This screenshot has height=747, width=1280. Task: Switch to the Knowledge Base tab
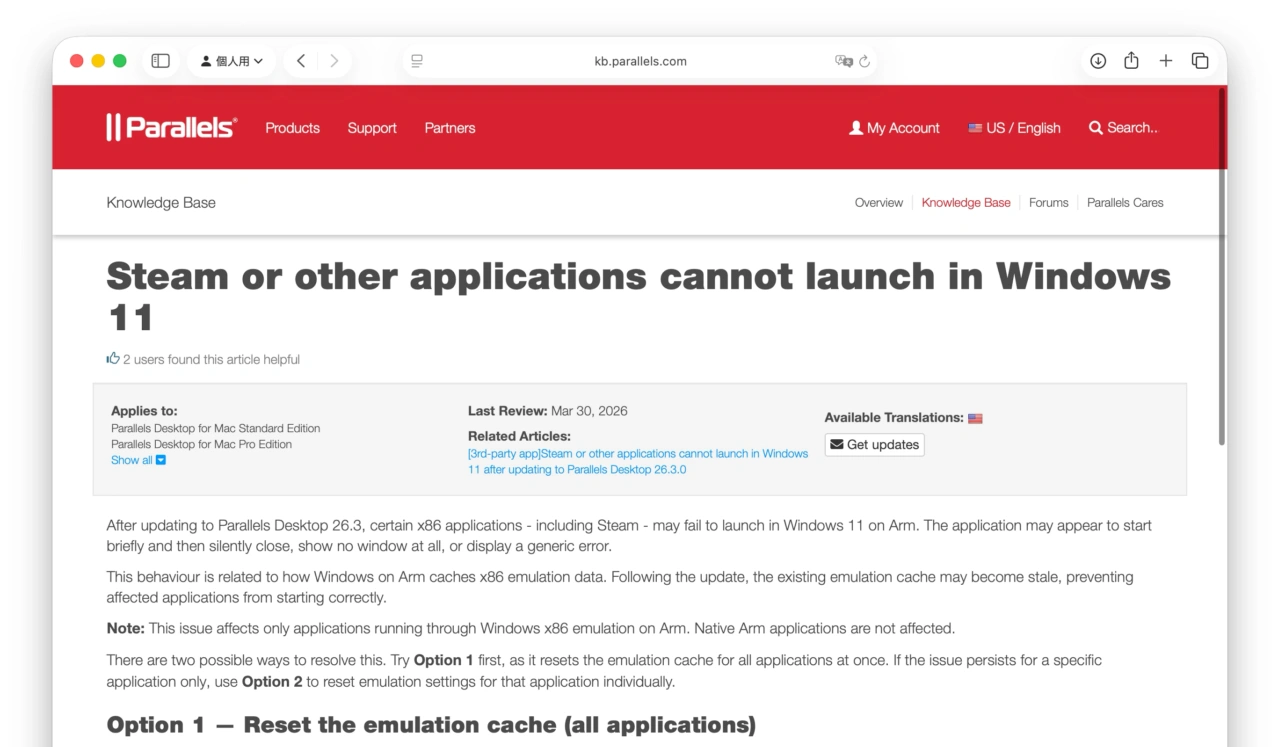[965, 202]
